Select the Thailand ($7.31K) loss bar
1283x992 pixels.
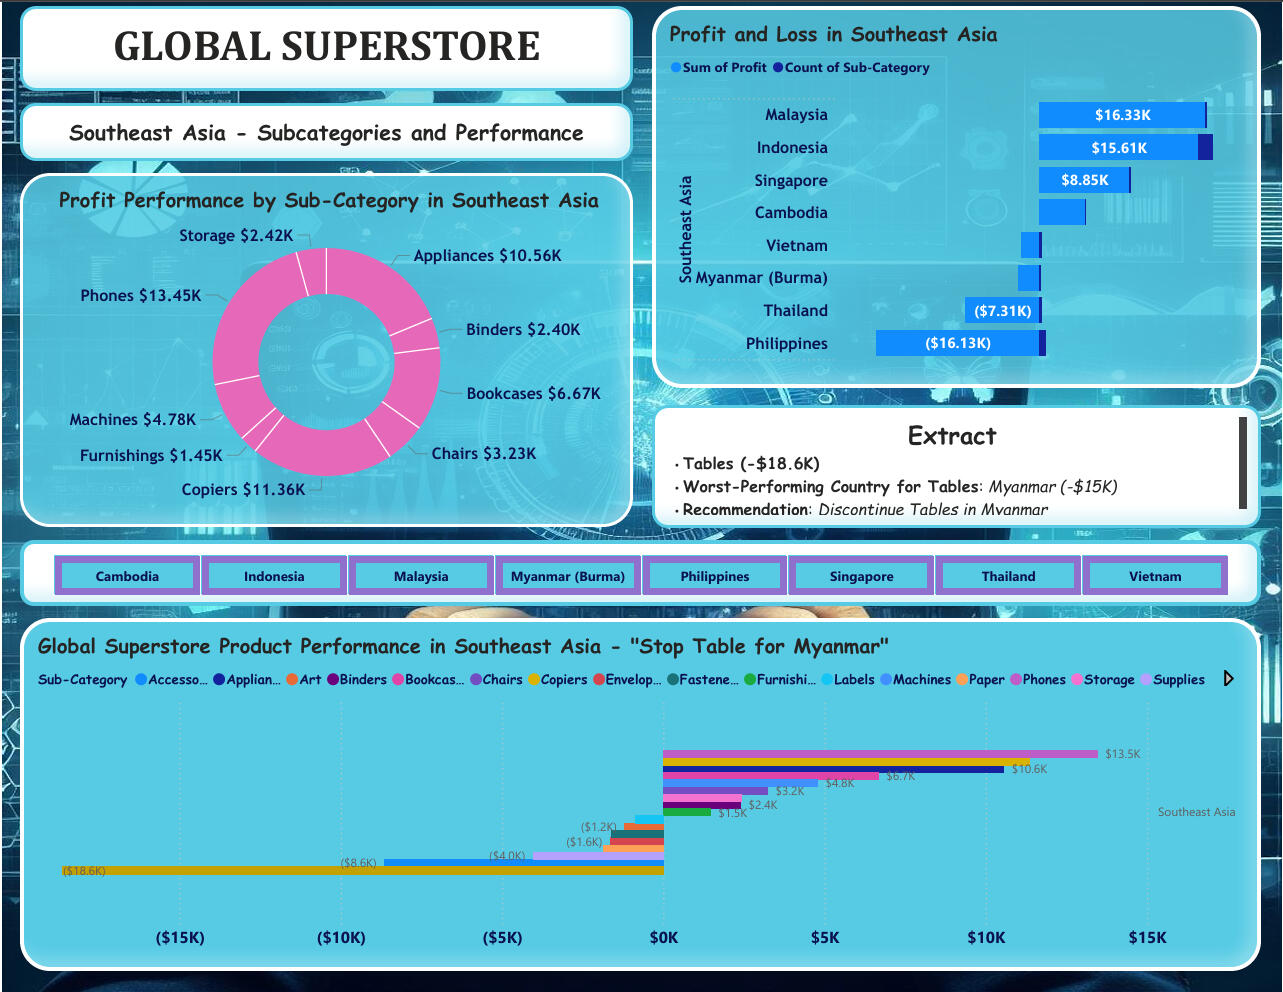pyautogui.click(x=1002, y=311)
